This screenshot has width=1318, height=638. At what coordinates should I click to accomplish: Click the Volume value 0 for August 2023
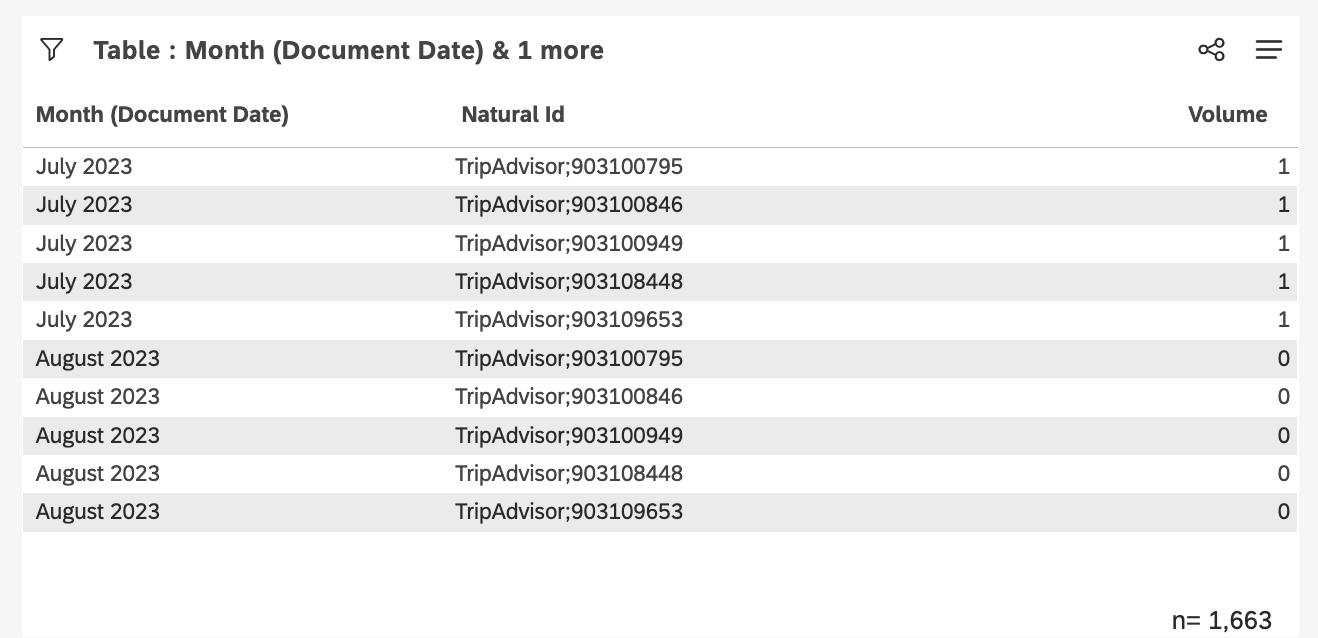point(1283,358)
